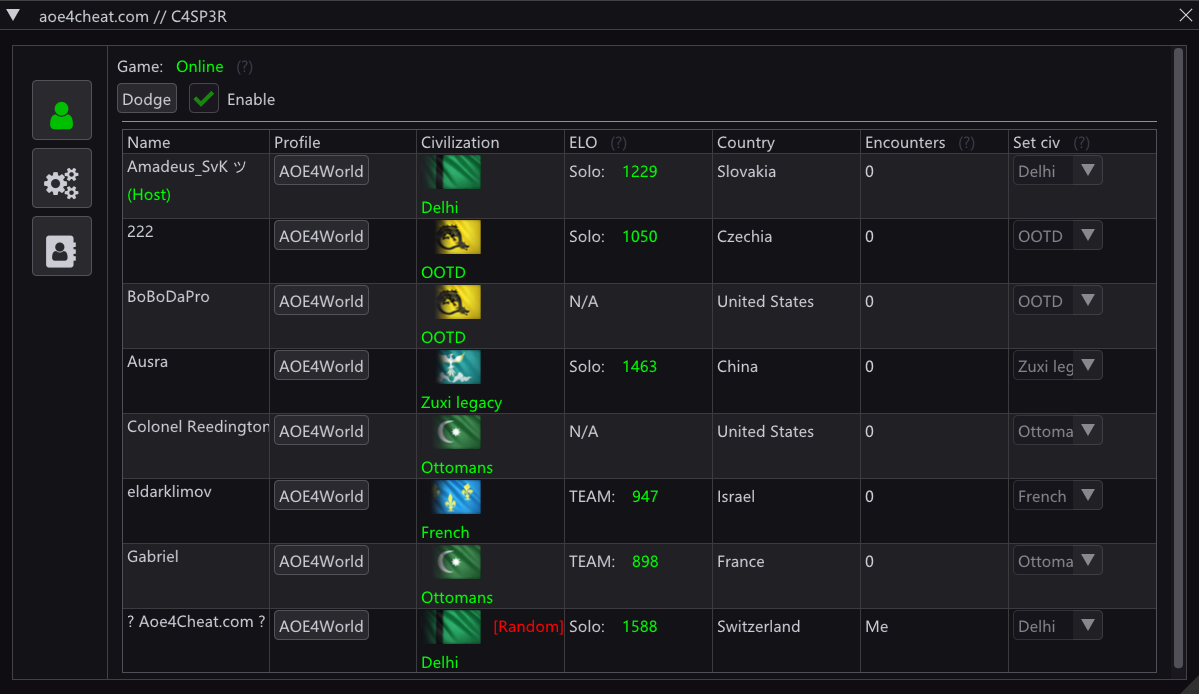Image resolution: width=1199 pixels, height=694 pixels.
Task: Select player name eldarklimov
Action: pos(169,491)
